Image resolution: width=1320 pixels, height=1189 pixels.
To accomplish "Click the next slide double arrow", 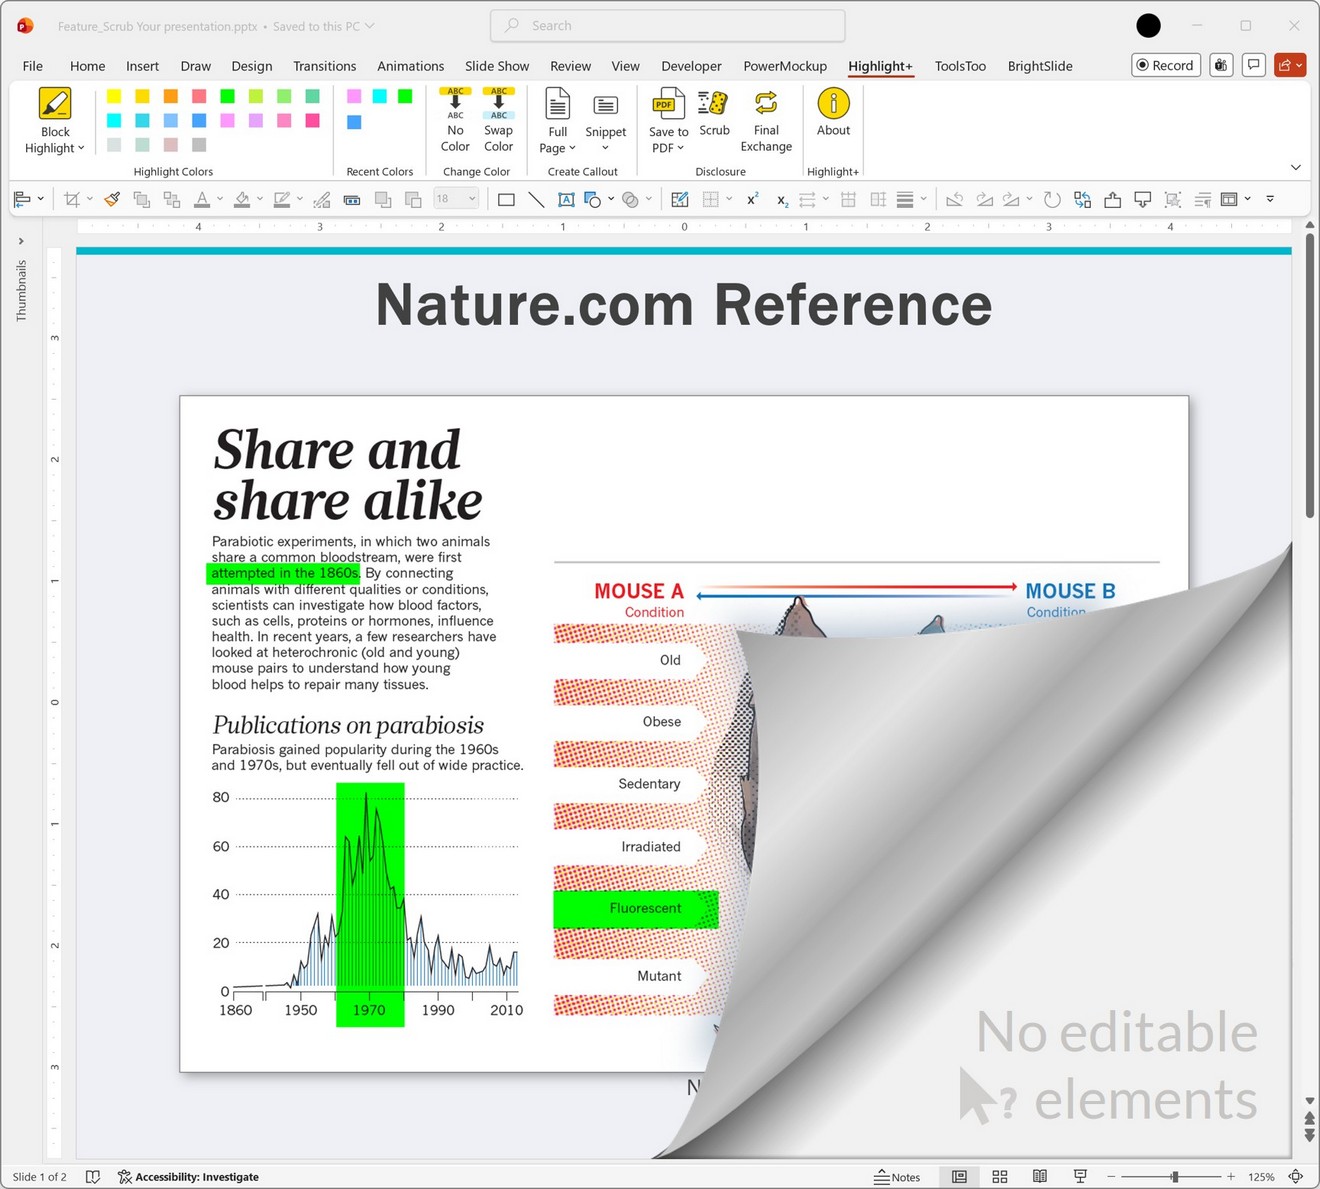I will pos(1310,1136).
